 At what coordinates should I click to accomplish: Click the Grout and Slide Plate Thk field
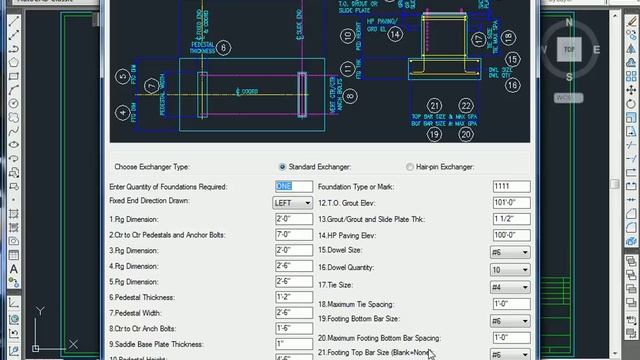pyautogui.click(x=511, y=219)
